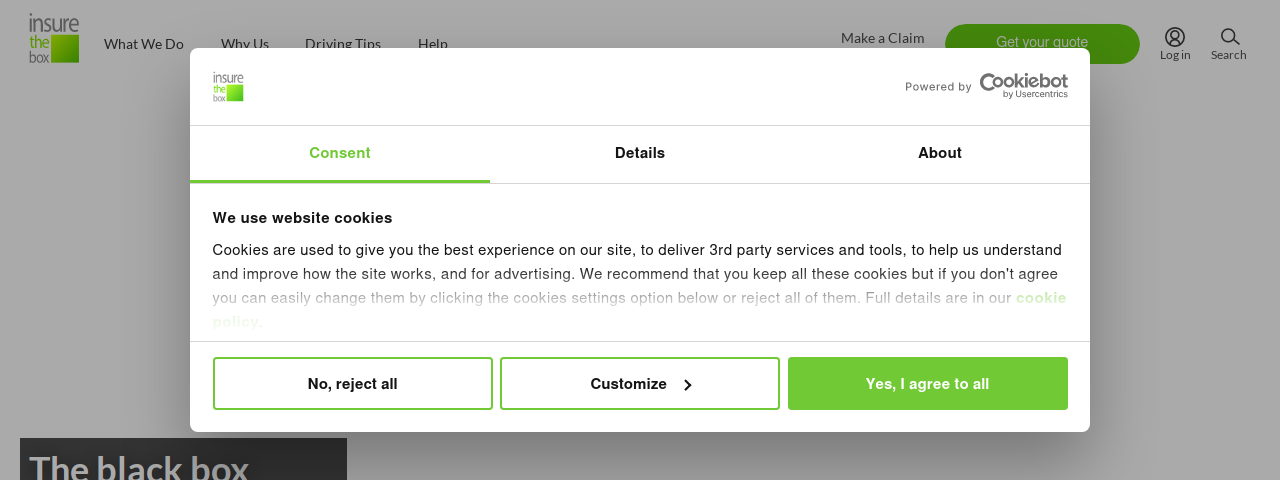Click the black box heading banner
The image size is (1280, 480).
(x=183, y=459)
